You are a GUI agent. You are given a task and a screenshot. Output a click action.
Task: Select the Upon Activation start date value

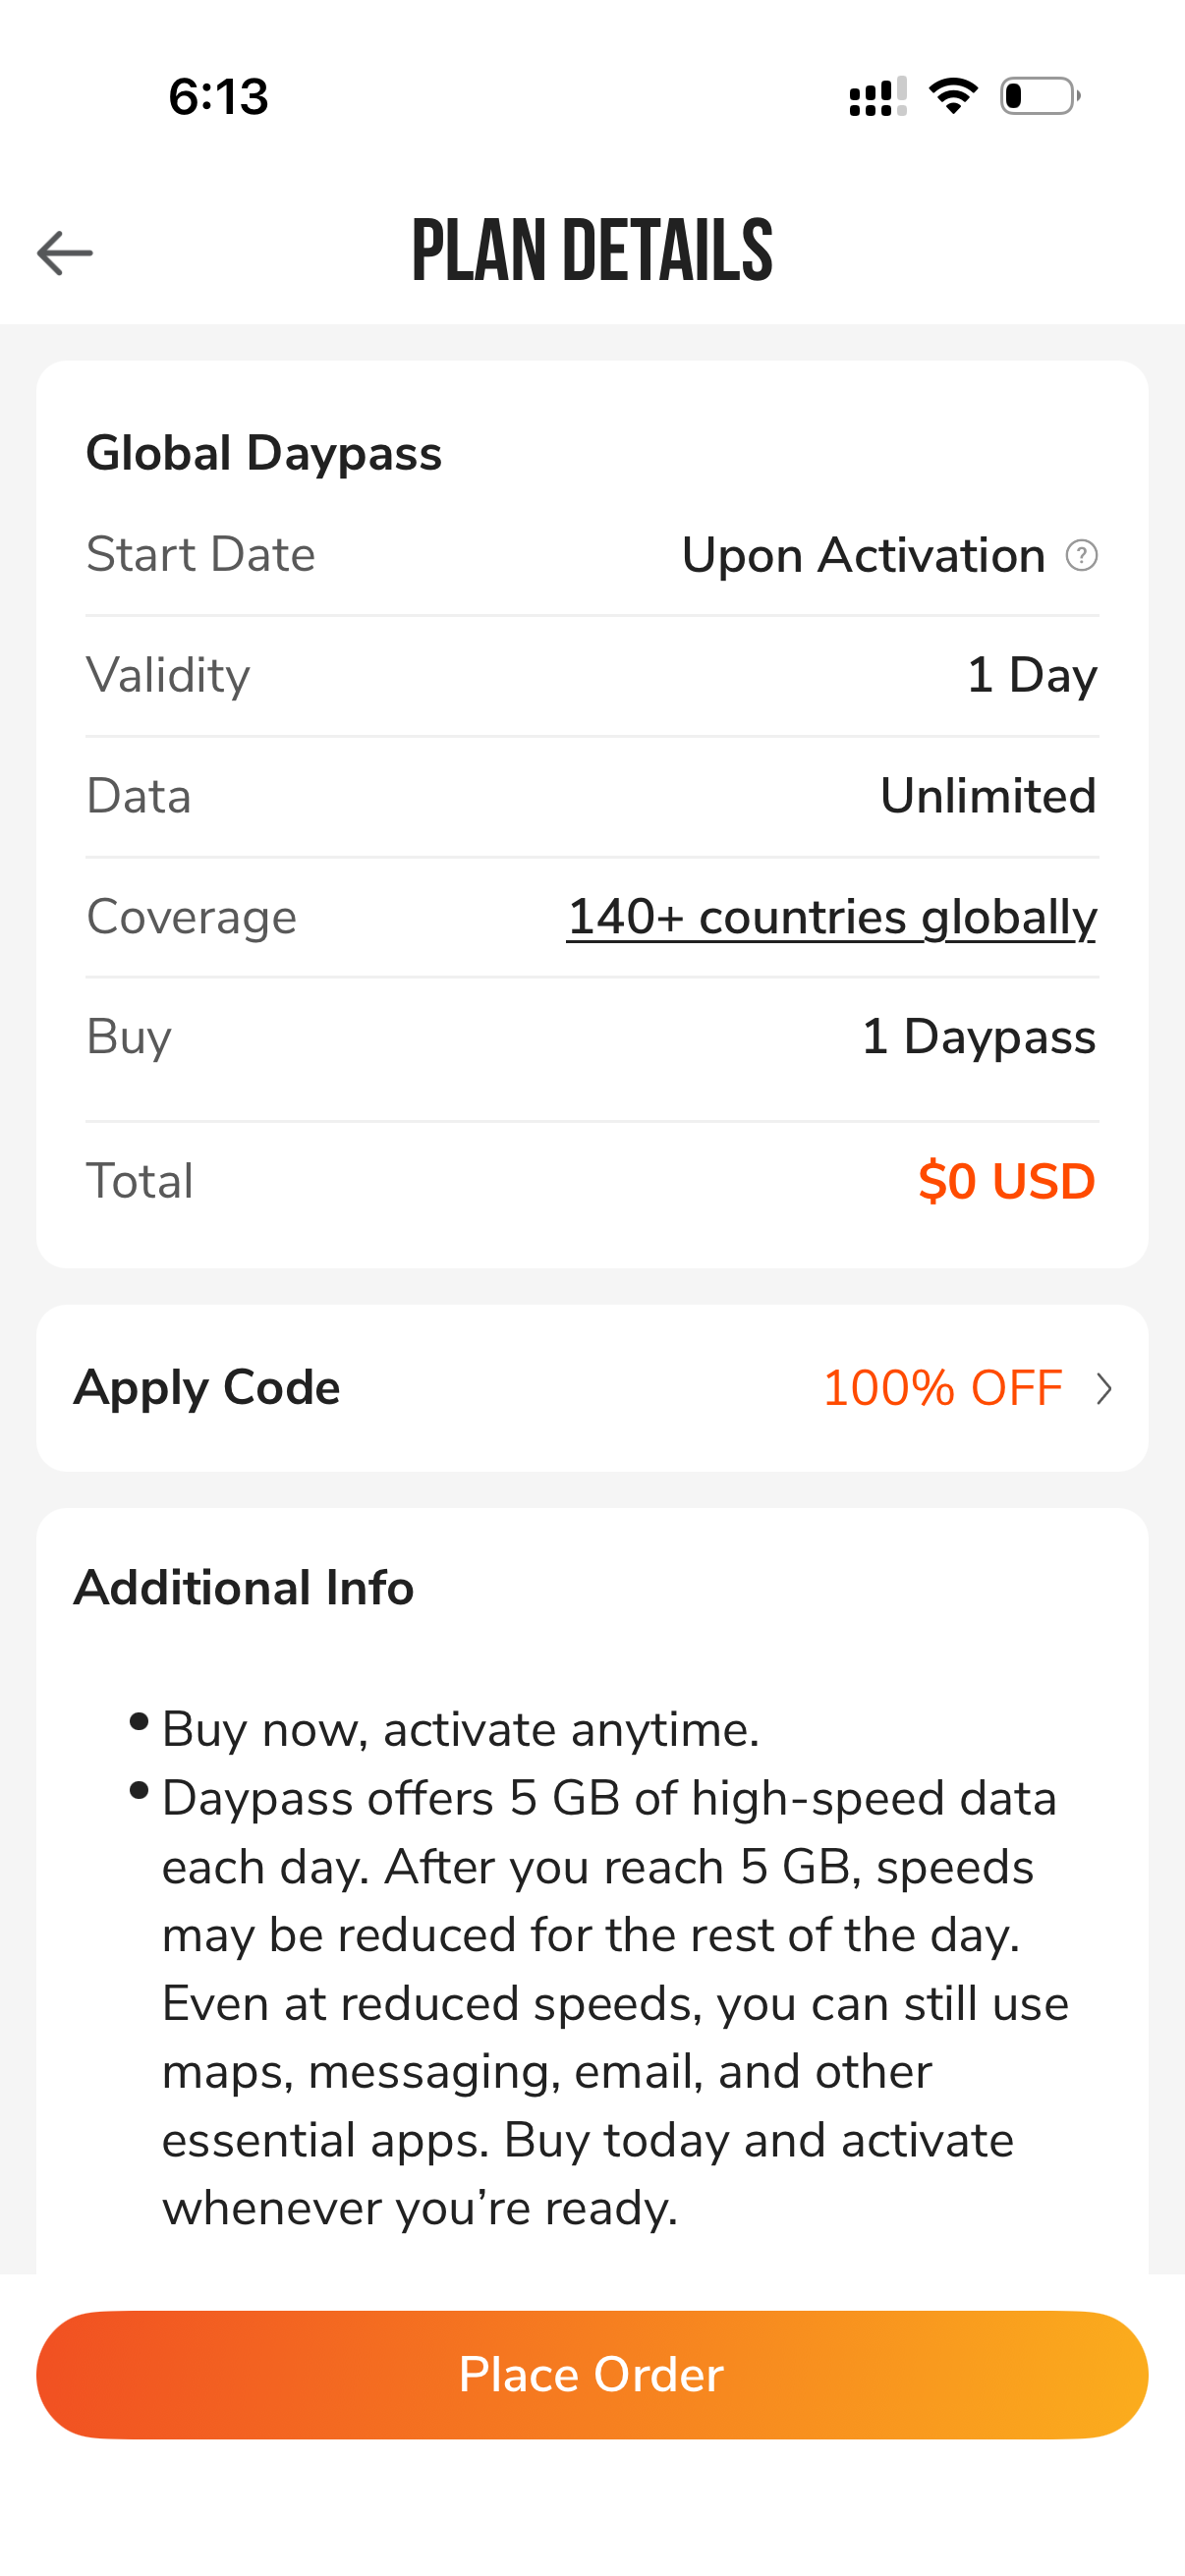pos(863,555)
